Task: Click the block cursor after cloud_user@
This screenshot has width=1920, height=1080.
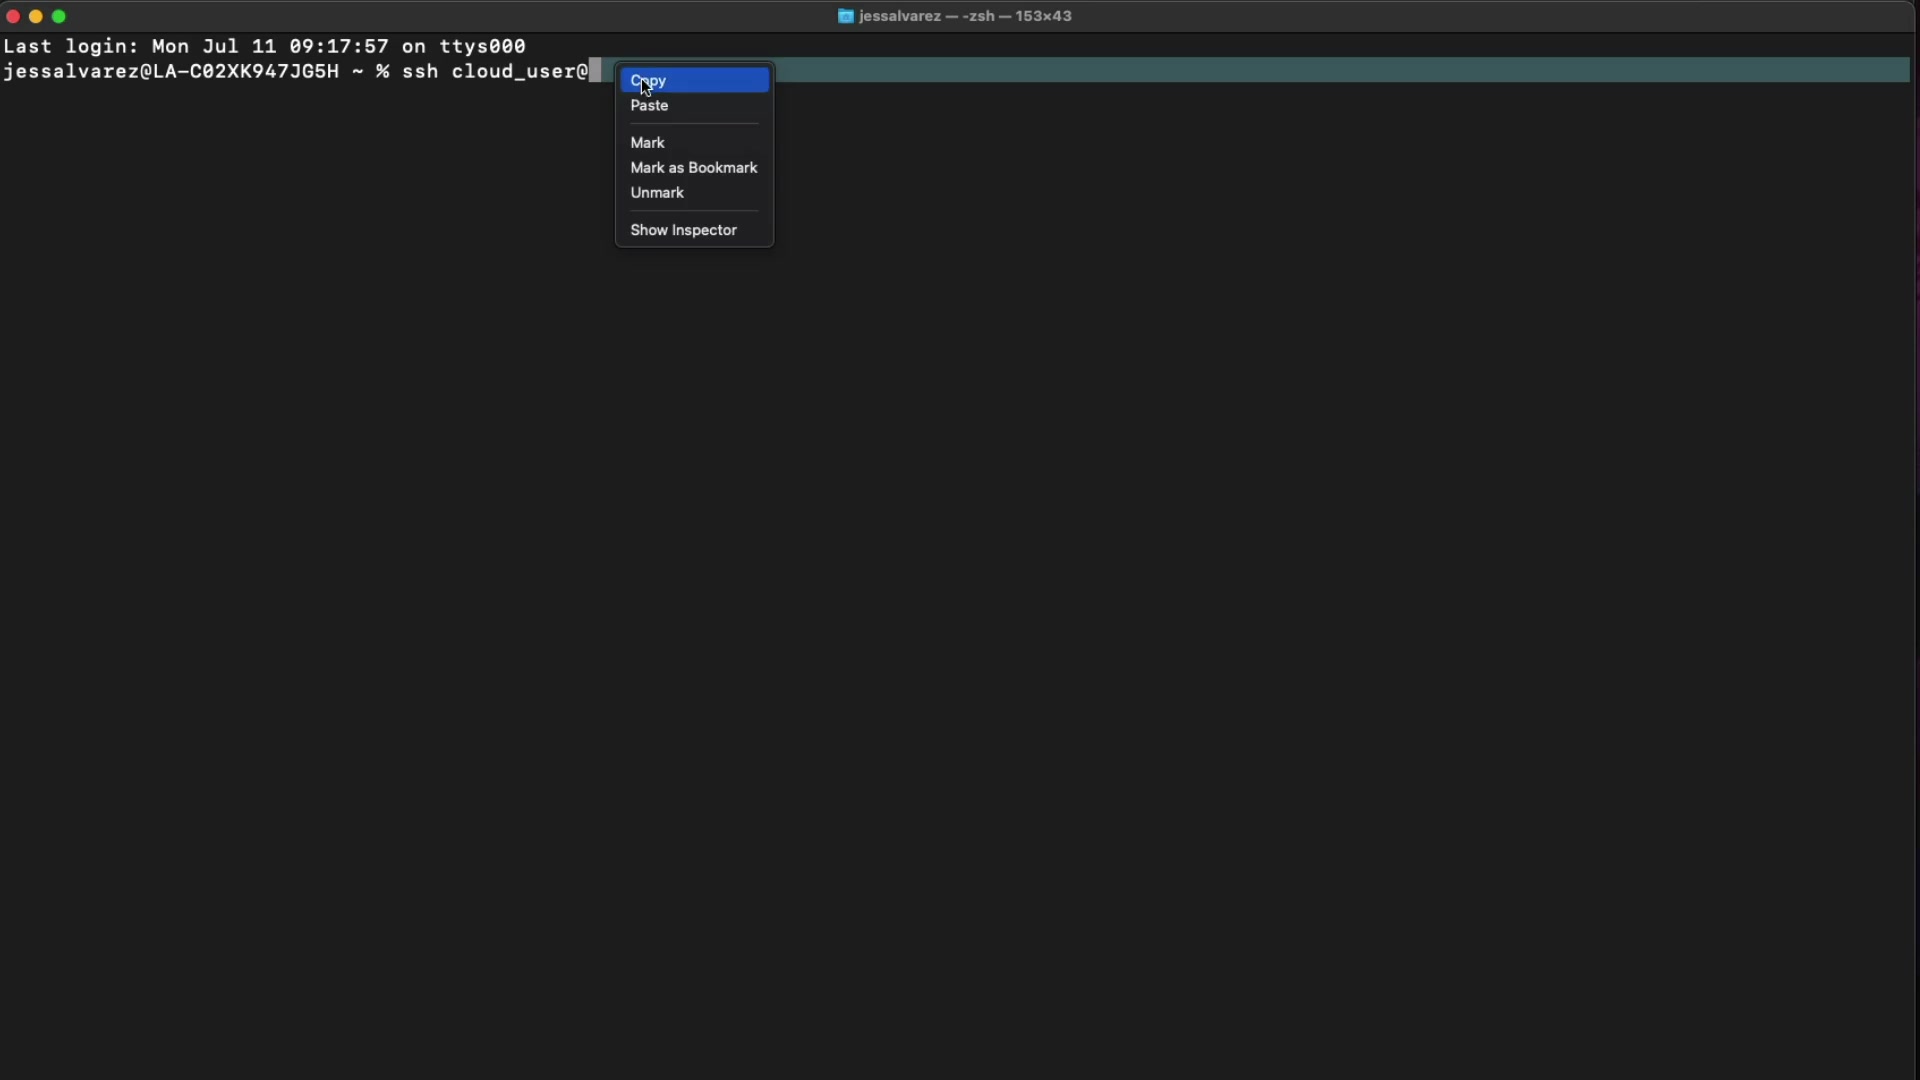Action: tap(595, 71)
